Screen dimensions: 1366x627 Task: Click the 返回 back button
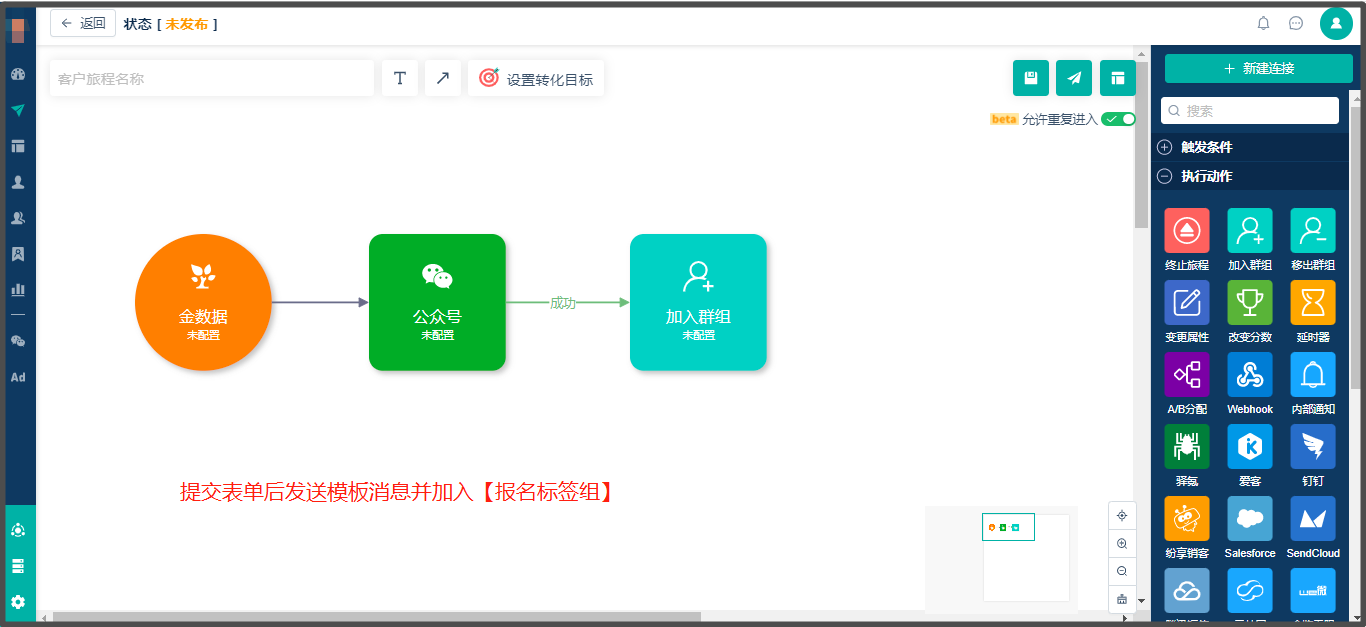click(x=83, y=23)
